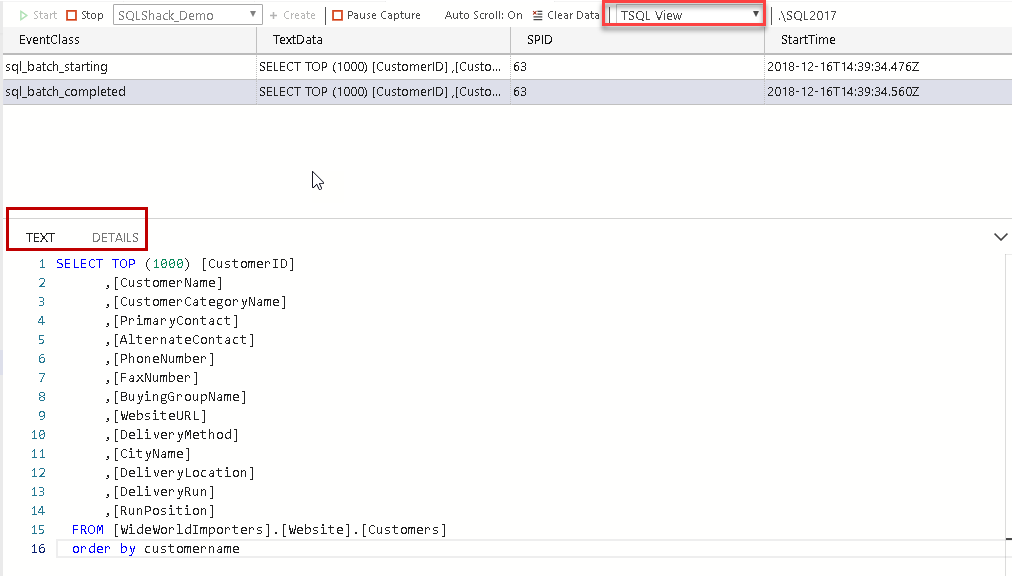Image resolution: width=1012 pixels, height=576 pixels.
Task: Click [CustomerName] on line 2
Action: tap(168, 283)
